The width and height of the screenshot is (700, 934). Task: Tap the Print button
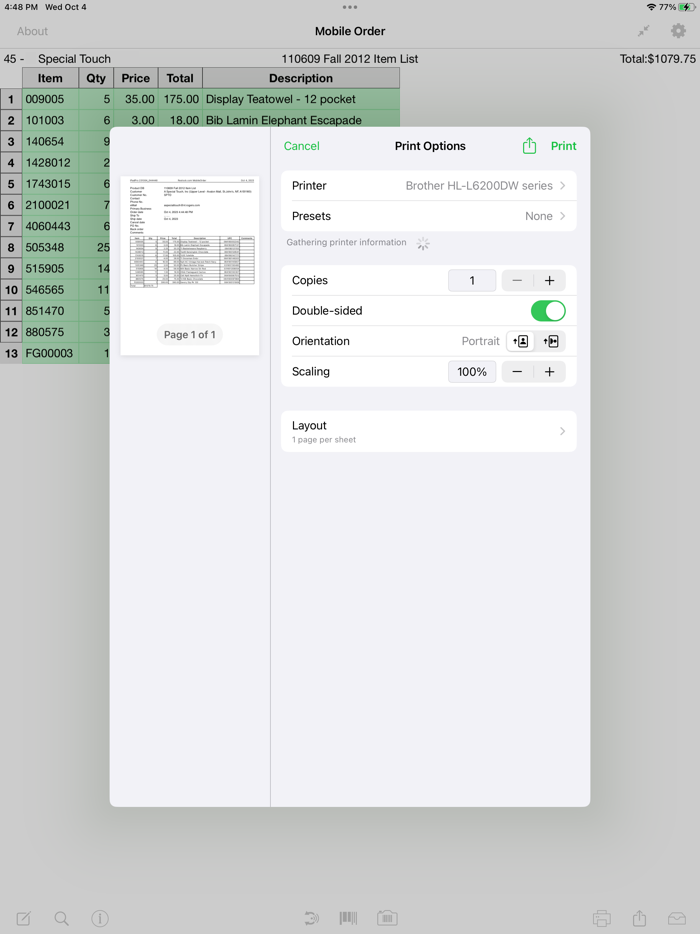click(564, 146)
